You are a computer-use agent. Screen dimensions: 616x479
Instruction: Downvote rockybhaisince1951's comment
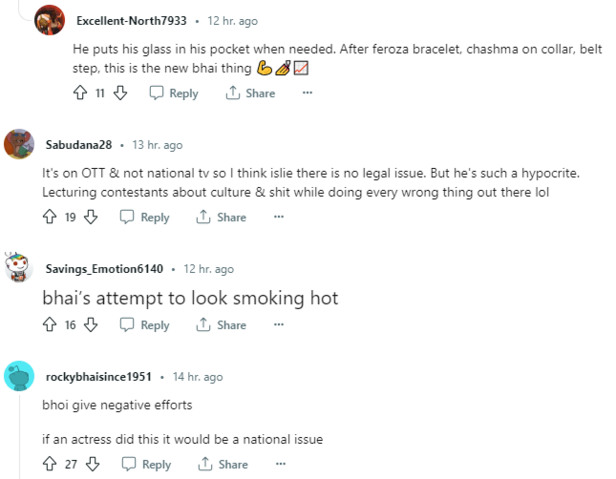coord(92,464)
